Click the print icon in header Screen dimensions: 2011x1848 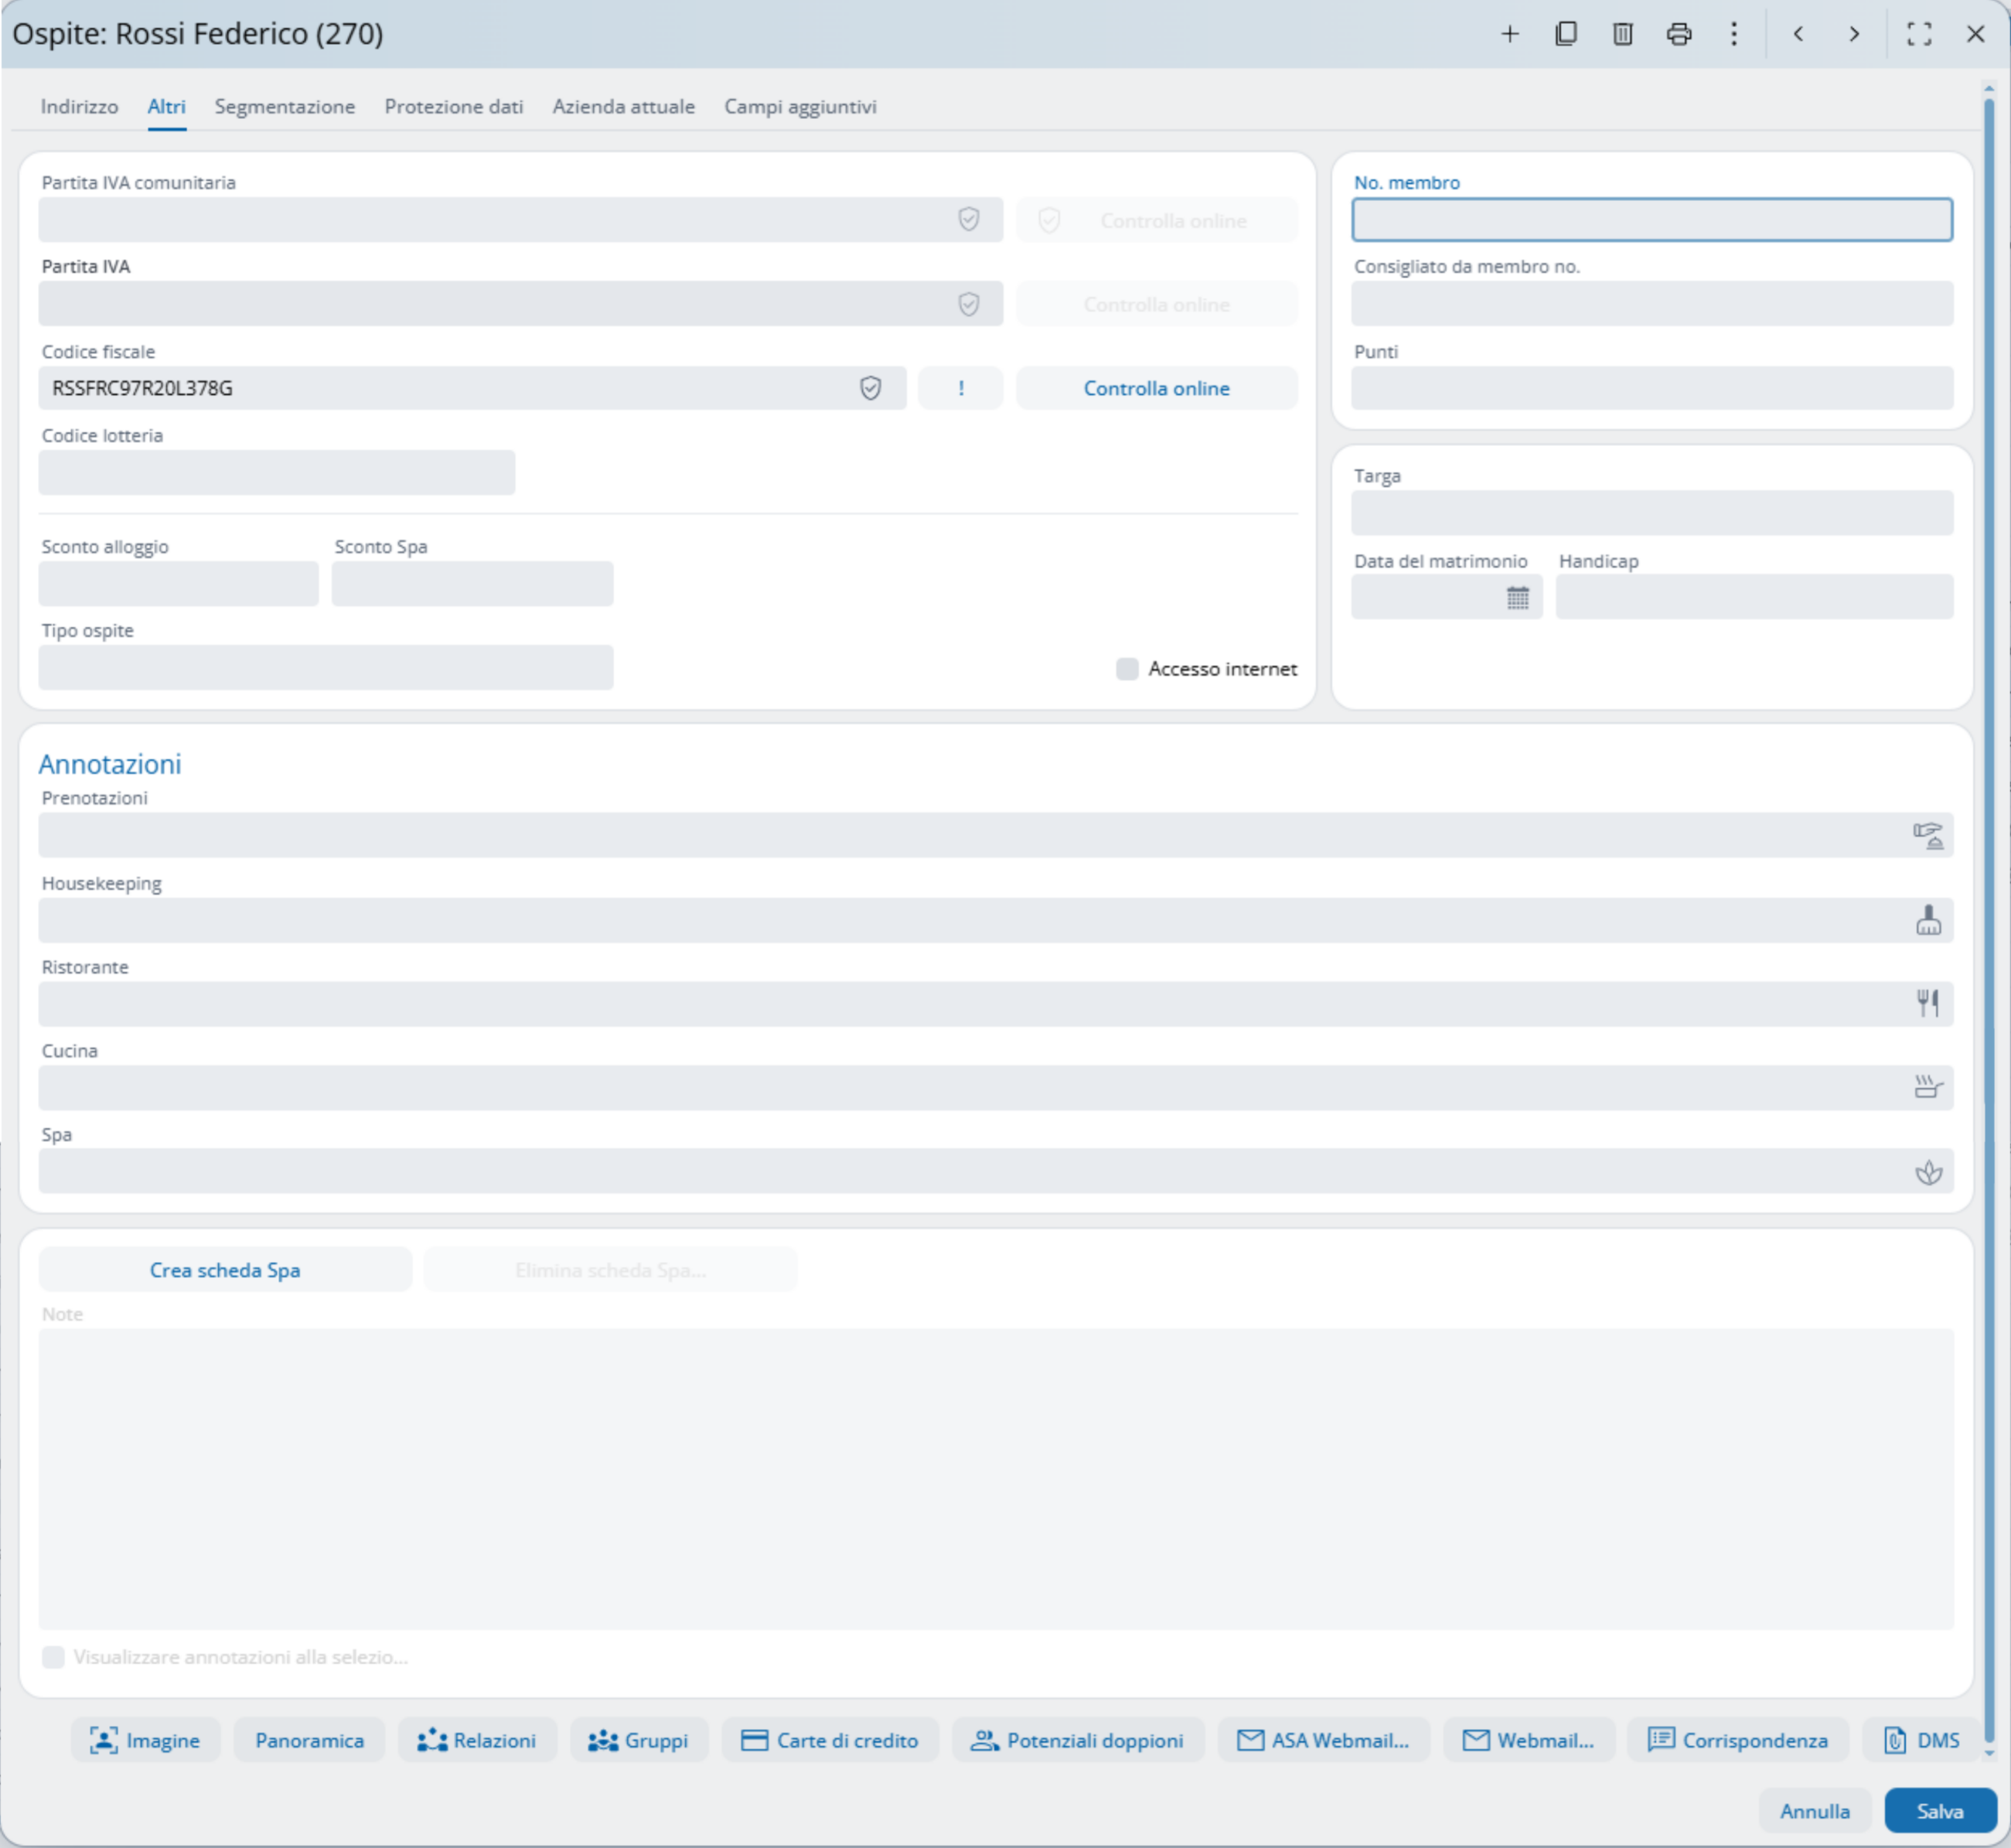click(x=1679, y=34)
